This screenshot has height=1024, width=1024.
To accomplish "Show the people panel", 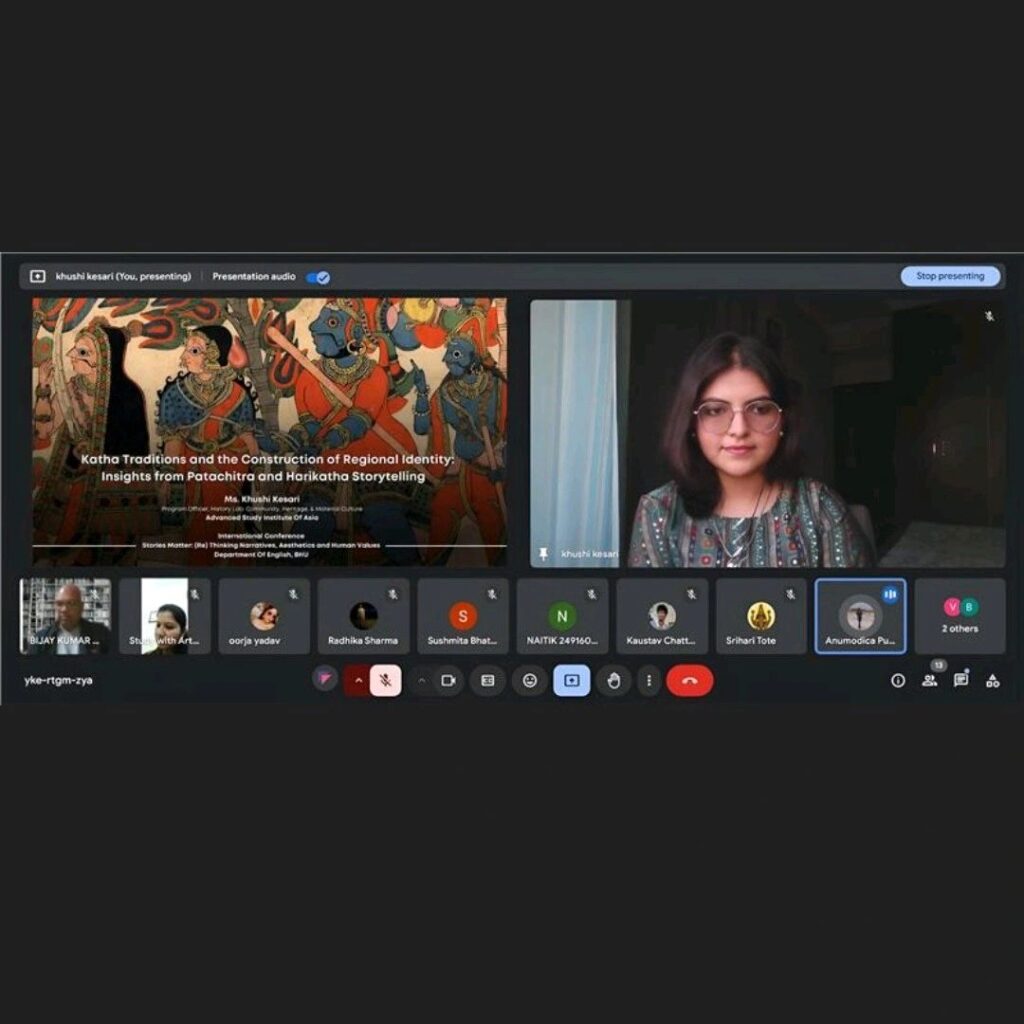I will pos(930,681).
